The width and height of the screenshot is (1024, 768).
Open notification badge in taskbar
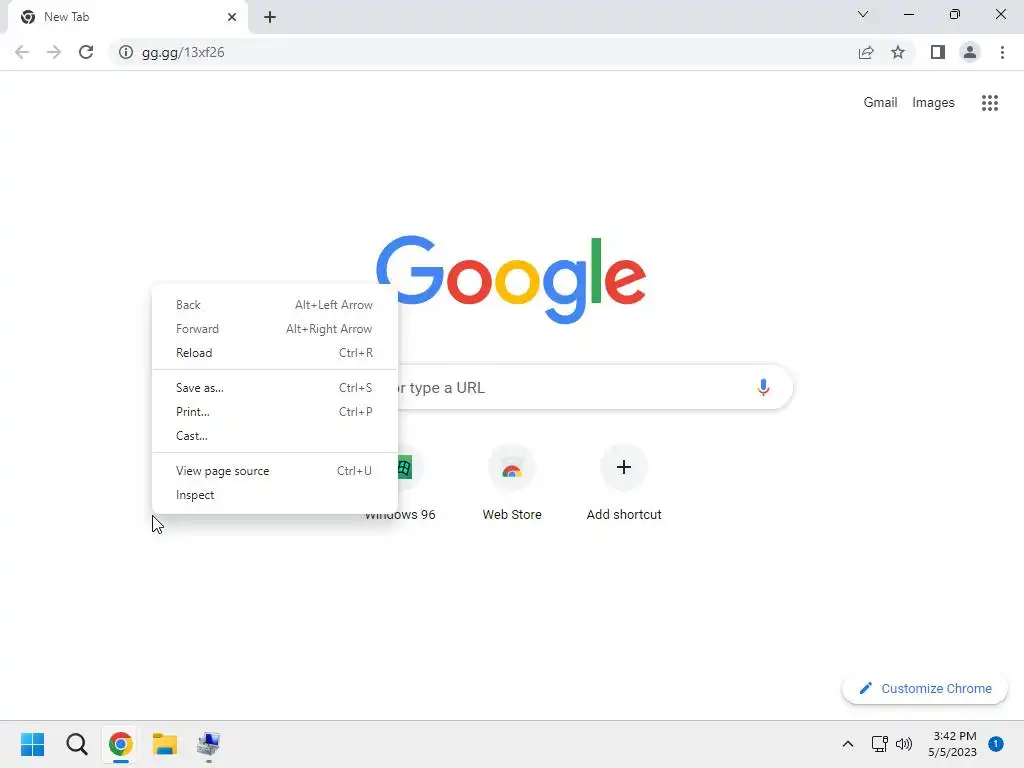click(996, 744)
